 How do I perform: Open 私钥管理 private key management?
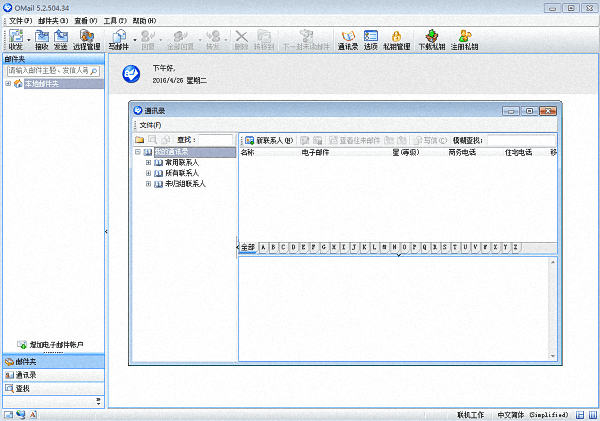tap(398, 40)
